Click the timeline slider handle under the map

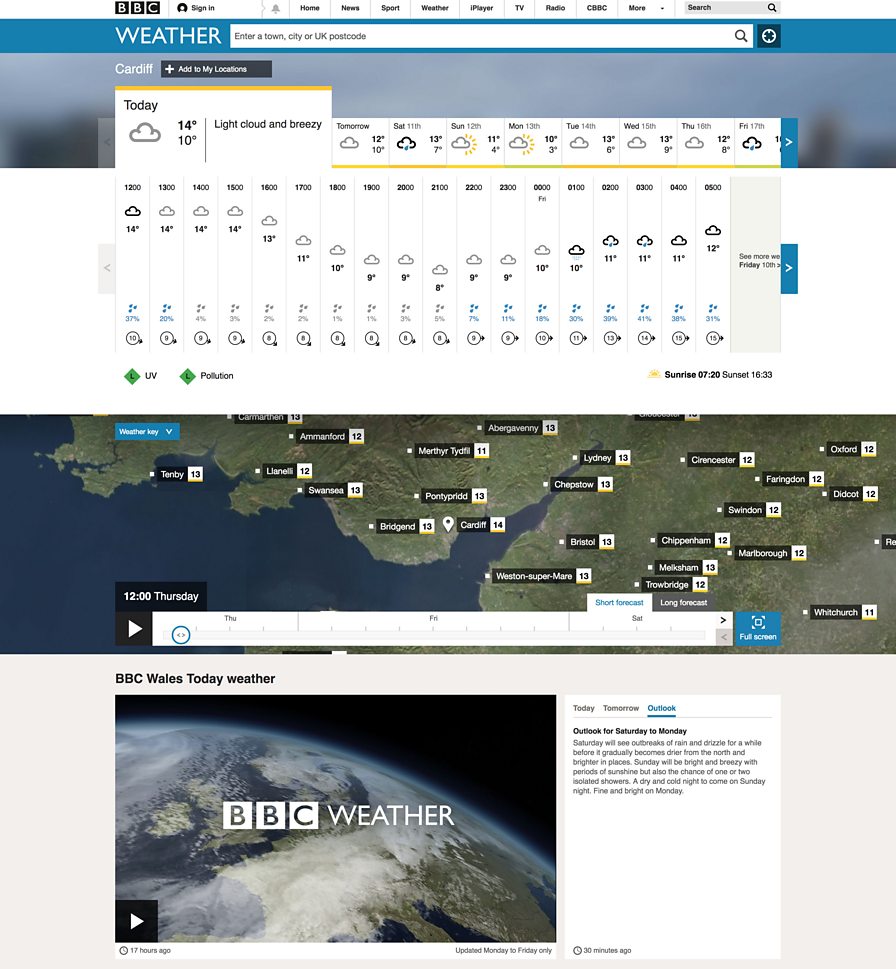pos(181,634)
